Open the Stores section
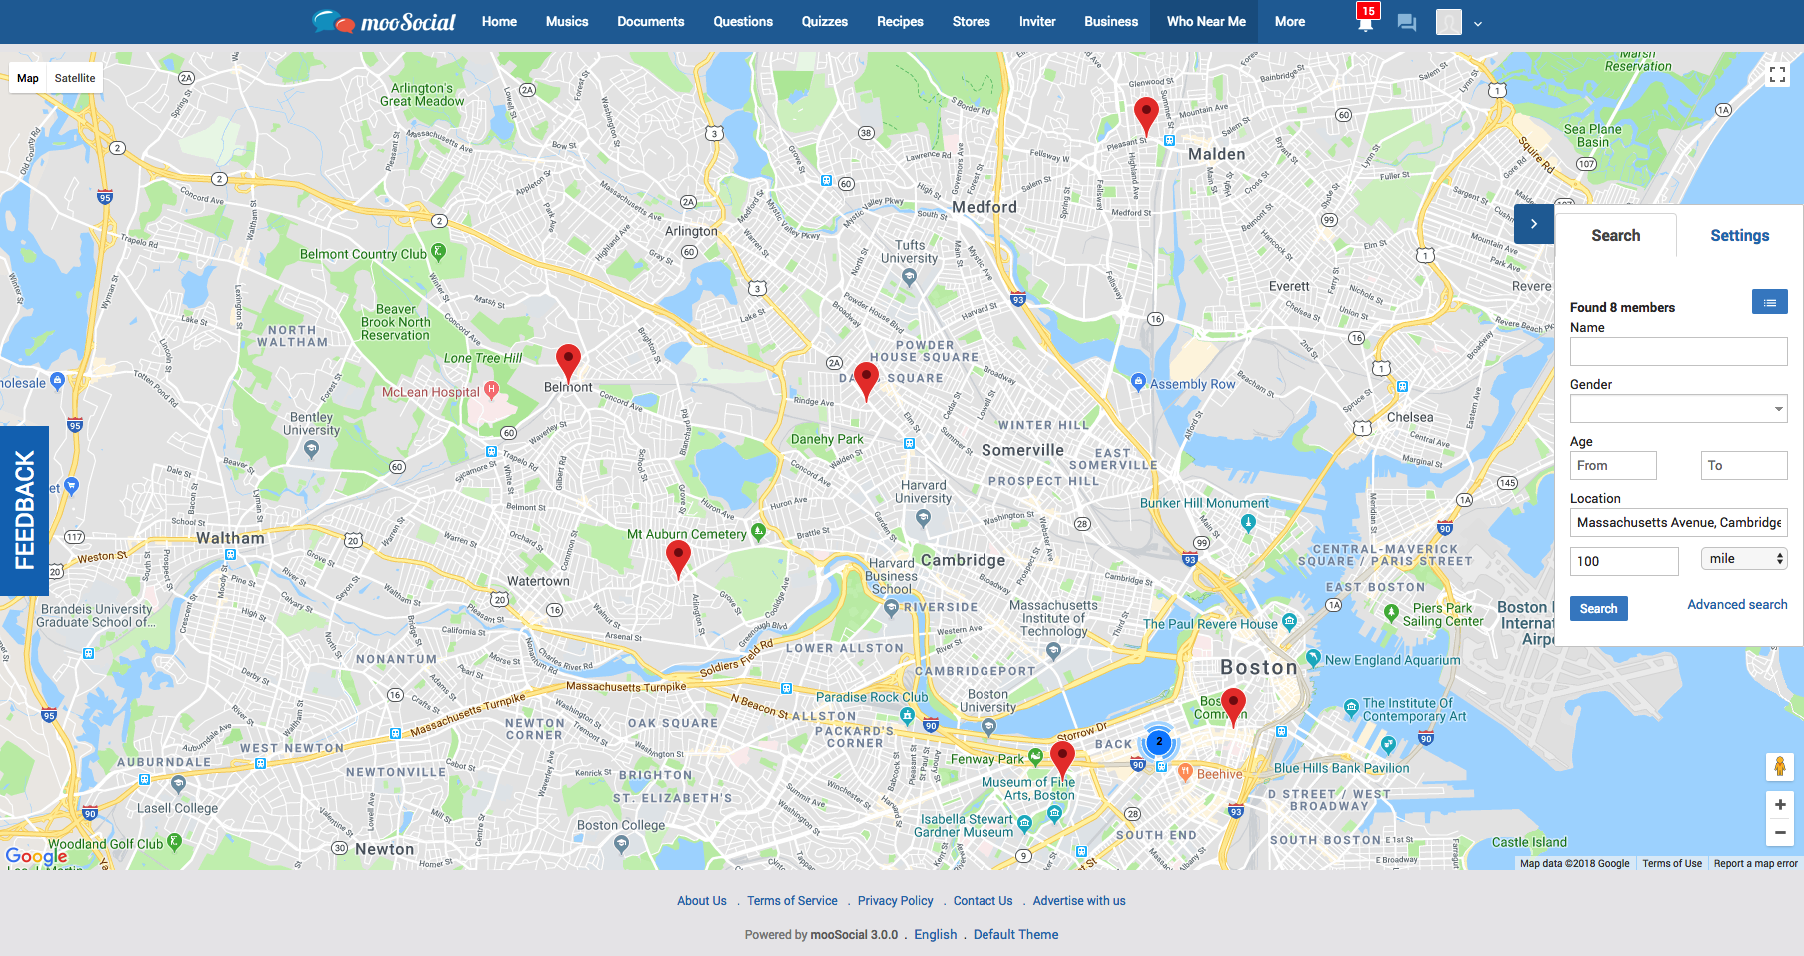1804x956 pixels. click(x=971, y=21)
